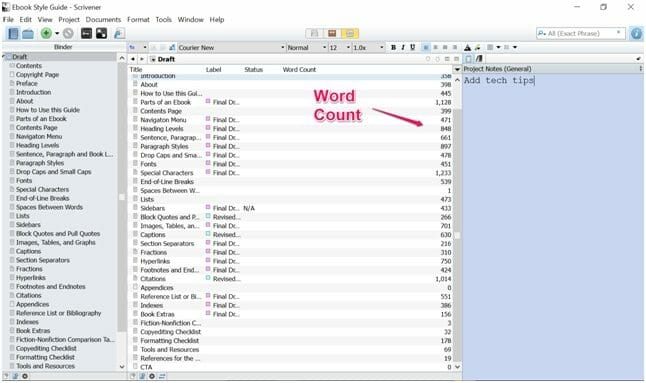
Task: Switch to Corkboard view mode
Action: pos(332,33)
